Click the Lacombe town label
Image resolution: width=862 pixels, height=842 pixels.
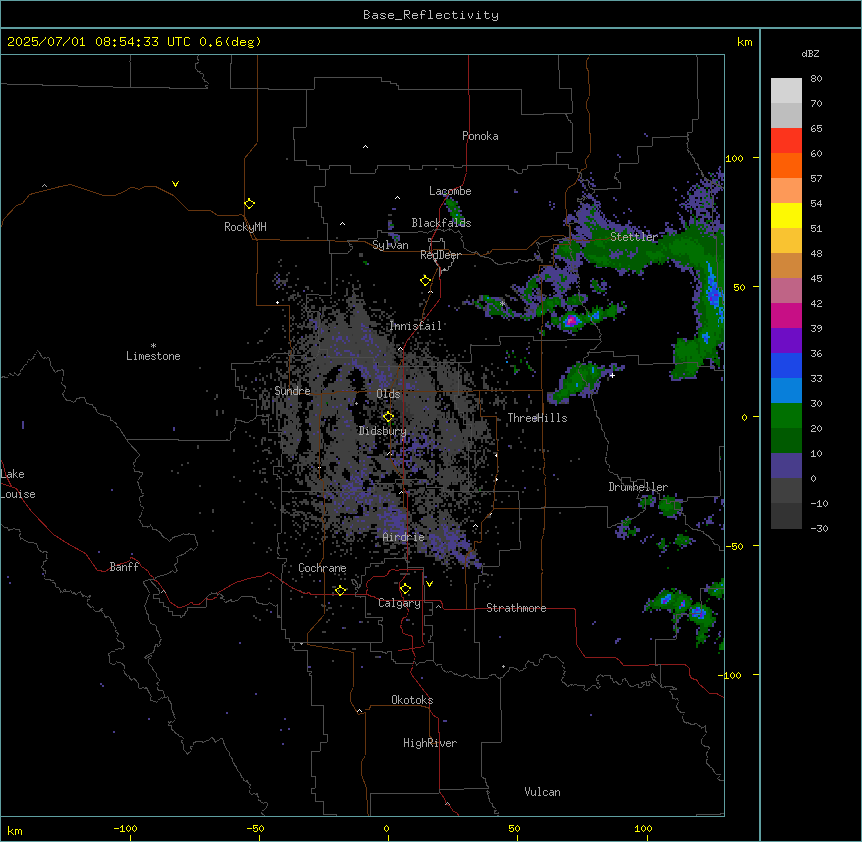coord(450,191)
